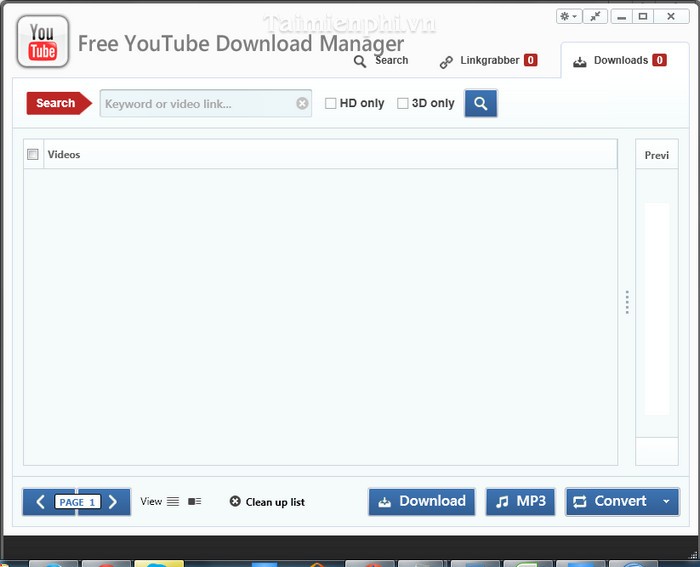Expand the Convert dropdown arrow
Screen dimensions: 700x567
coord(666,502)
